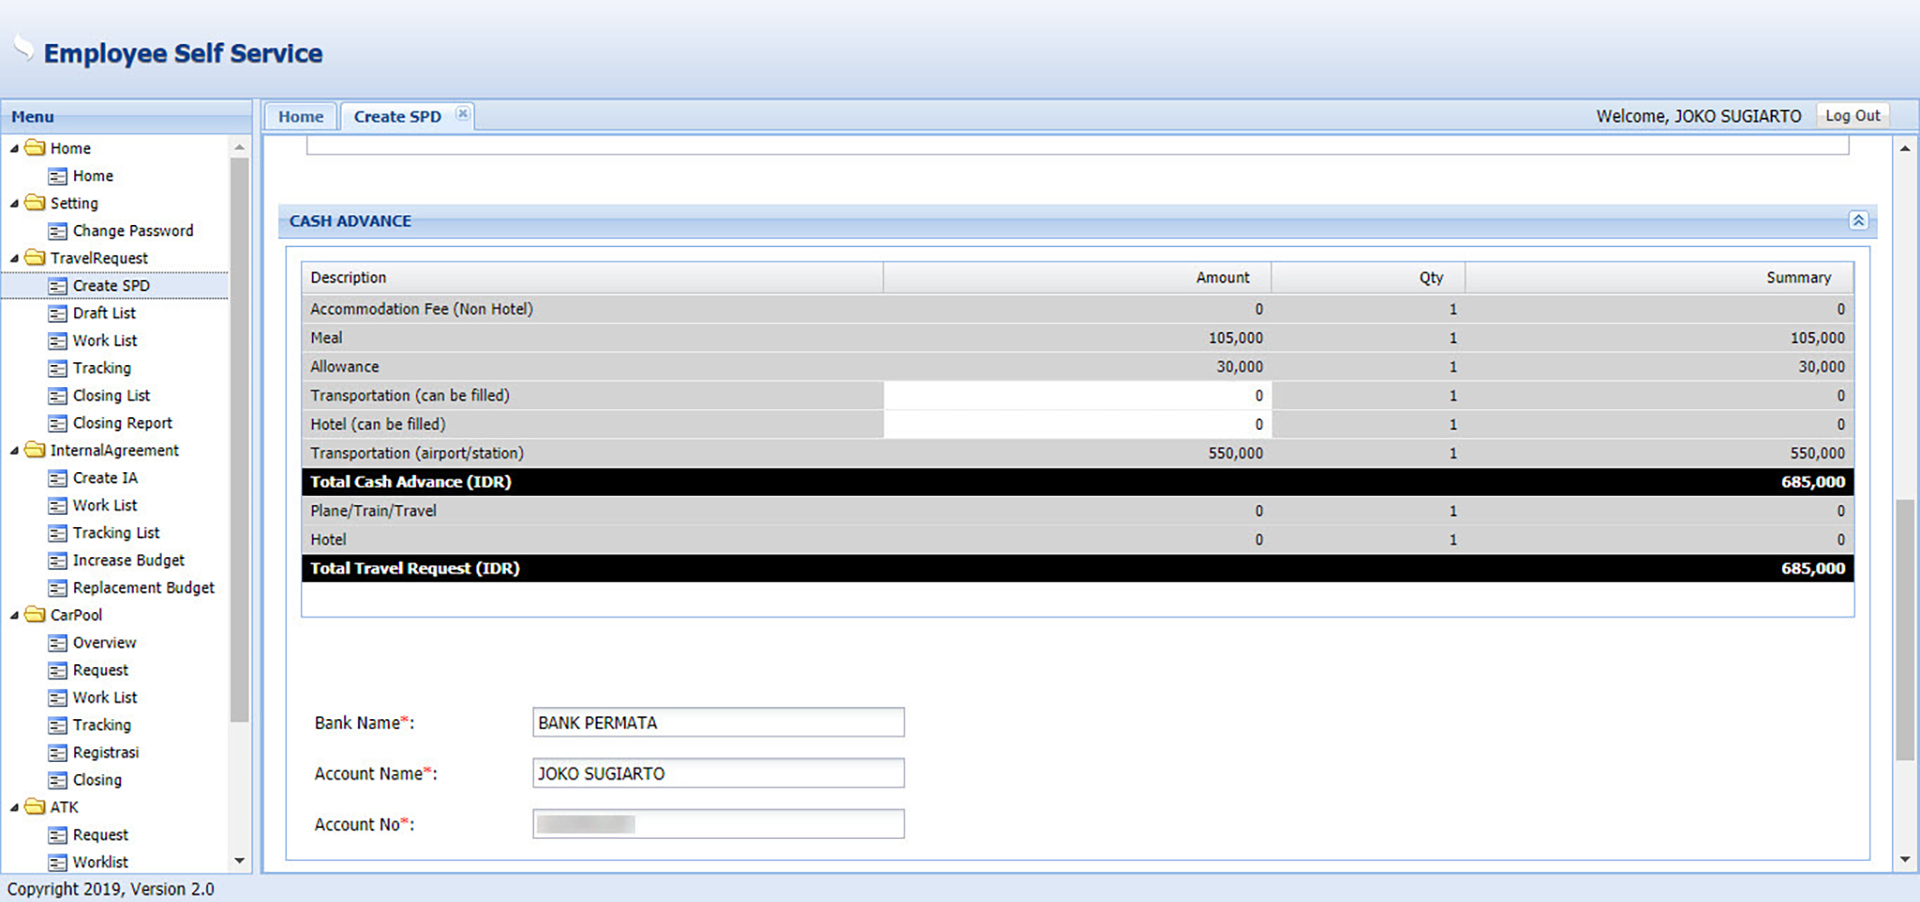1920x902 pixels.
Task: Click the Transportation (can be filled) amount field
Action: coord(1076,396)
